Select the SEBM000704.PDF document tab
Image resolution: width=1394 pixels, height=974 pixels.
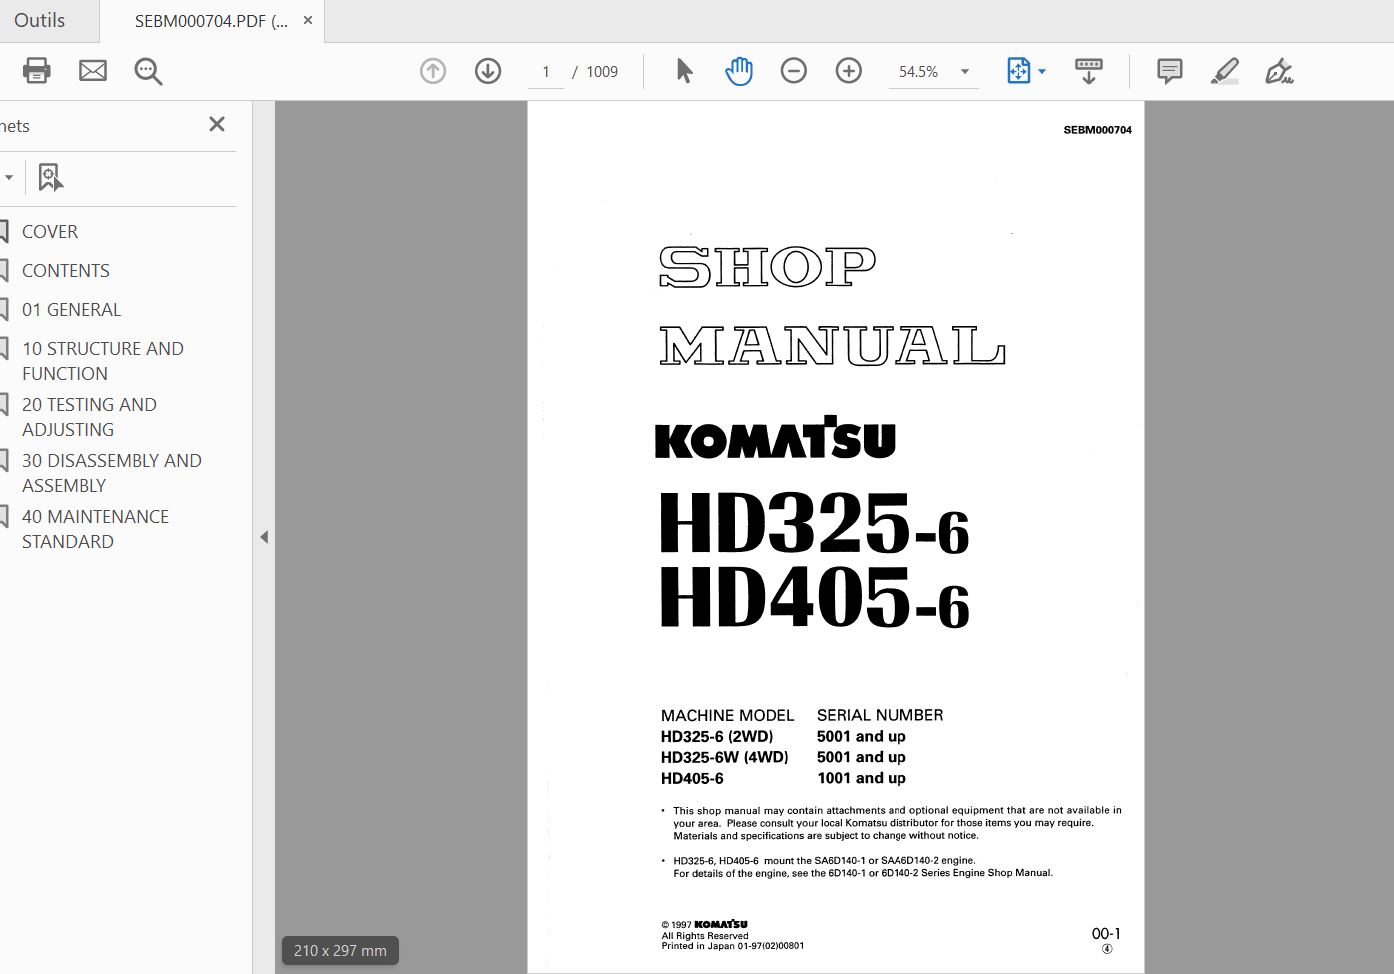[212, 21]
